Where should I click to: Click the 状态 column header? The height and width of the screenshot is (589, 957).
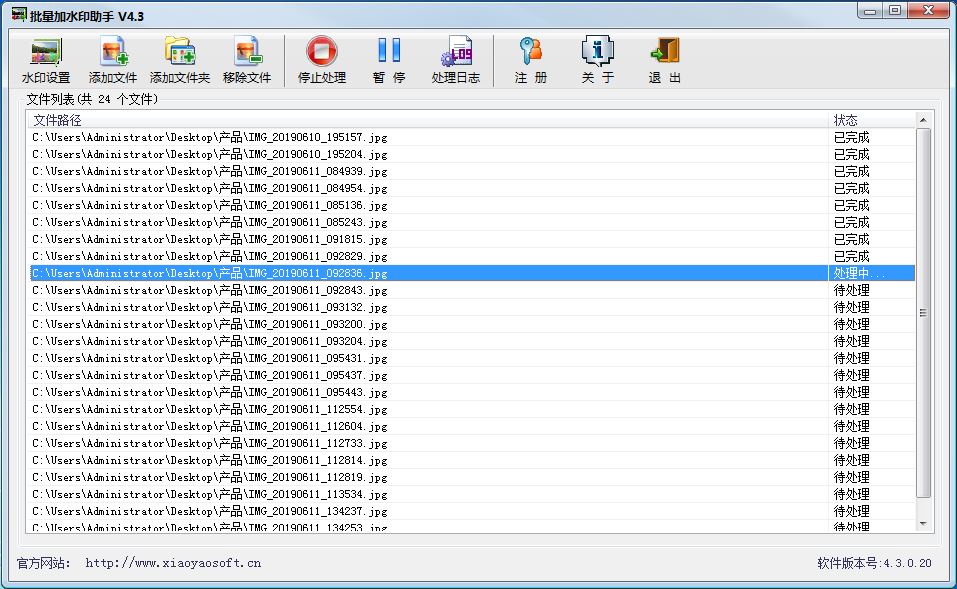pos(872,120)
